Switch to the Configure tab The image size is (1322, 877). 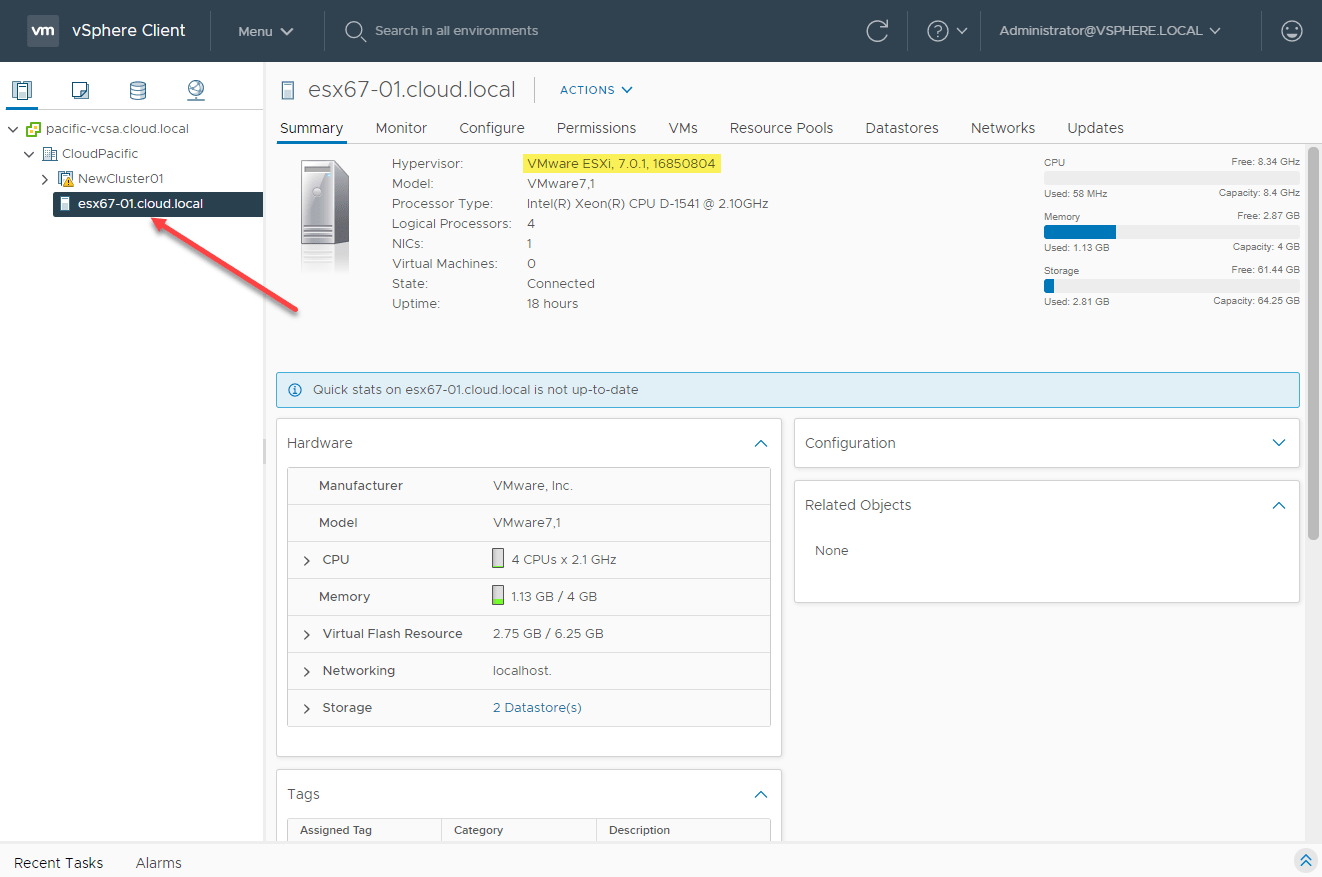tap(492, 128)
